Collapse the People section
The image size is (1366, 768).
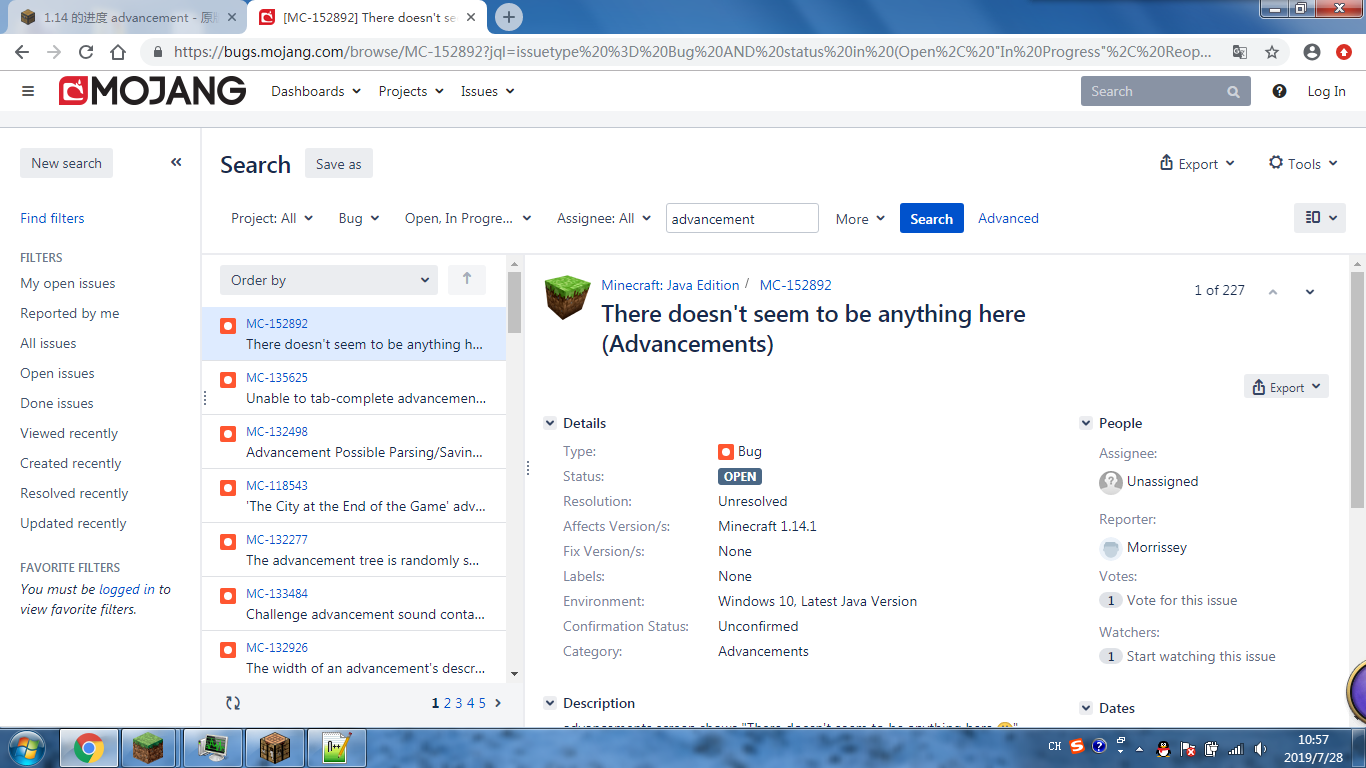[1086, 423]
